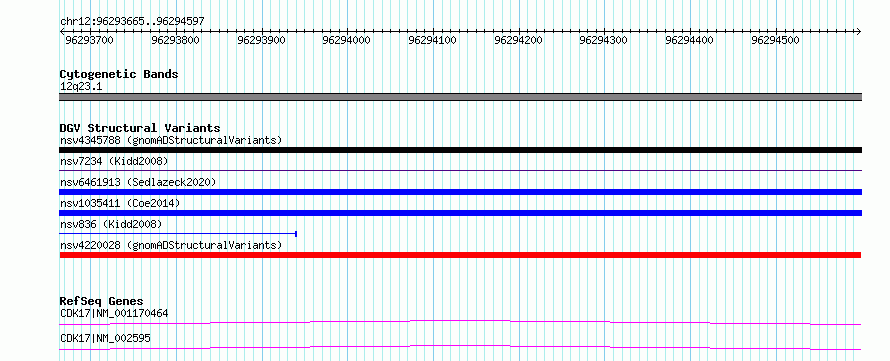The width and height of the screenshot is (890, 361).
Task: Click ruler tick label 96294300
Action: [x=603, y=40]
